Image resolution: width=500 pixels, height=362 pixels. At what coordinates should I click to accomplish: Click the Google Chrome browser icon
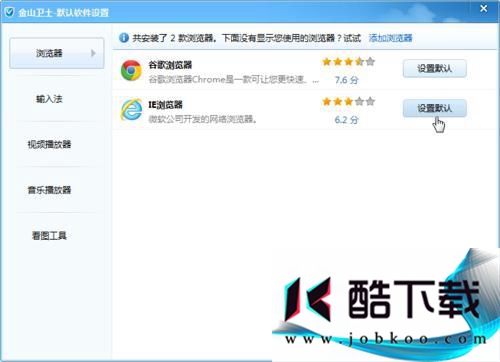pyautogui.click(x=131, y=70)
